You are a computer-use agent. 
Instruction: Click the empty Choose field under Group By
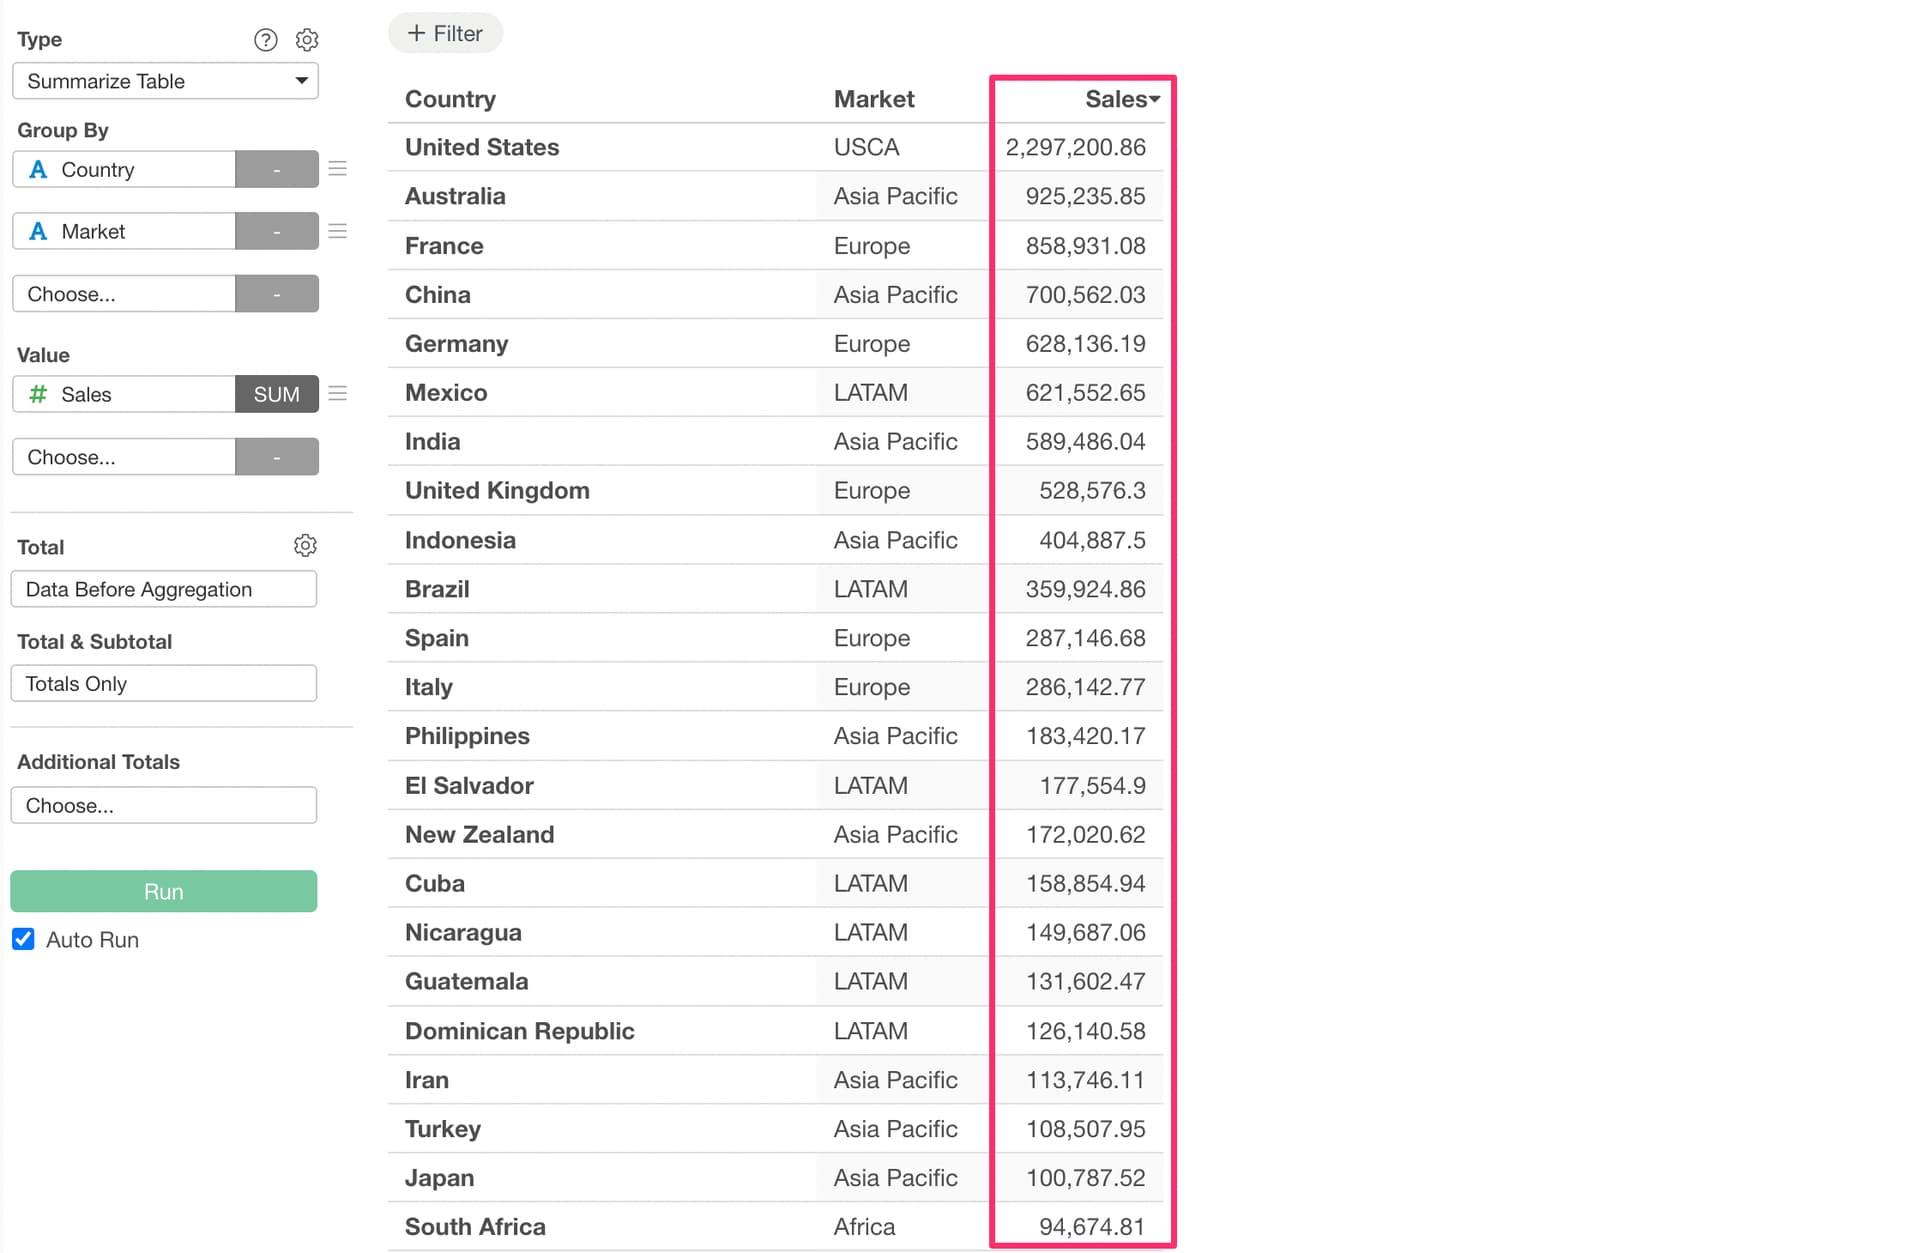coord(124,294)
